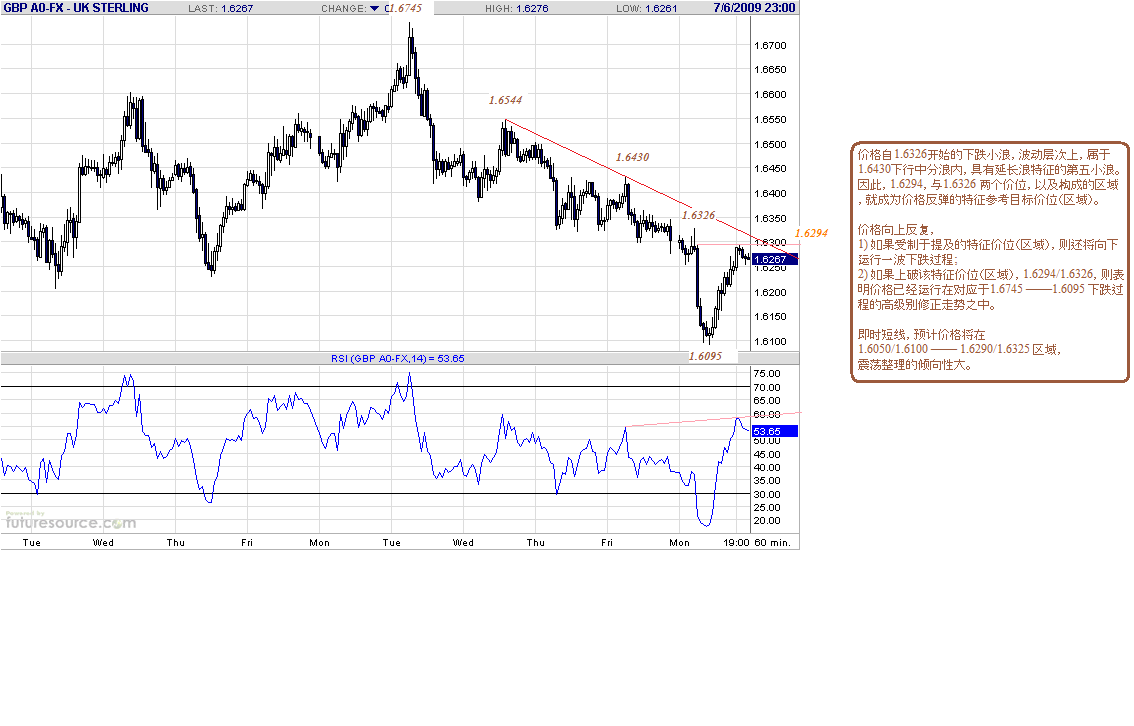Click the 20.00 RSI axis label

click(x=767, y=521)
